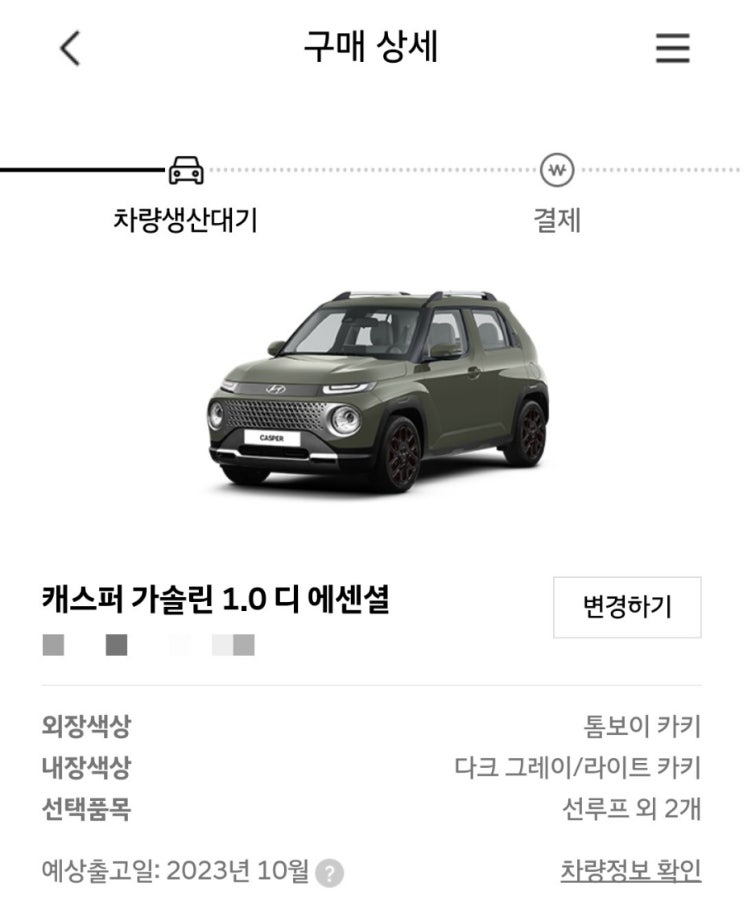Select the car production-waiting step icon
This screenshot has width=743, height=924.
pyautogui.click(x=186, y=170)
